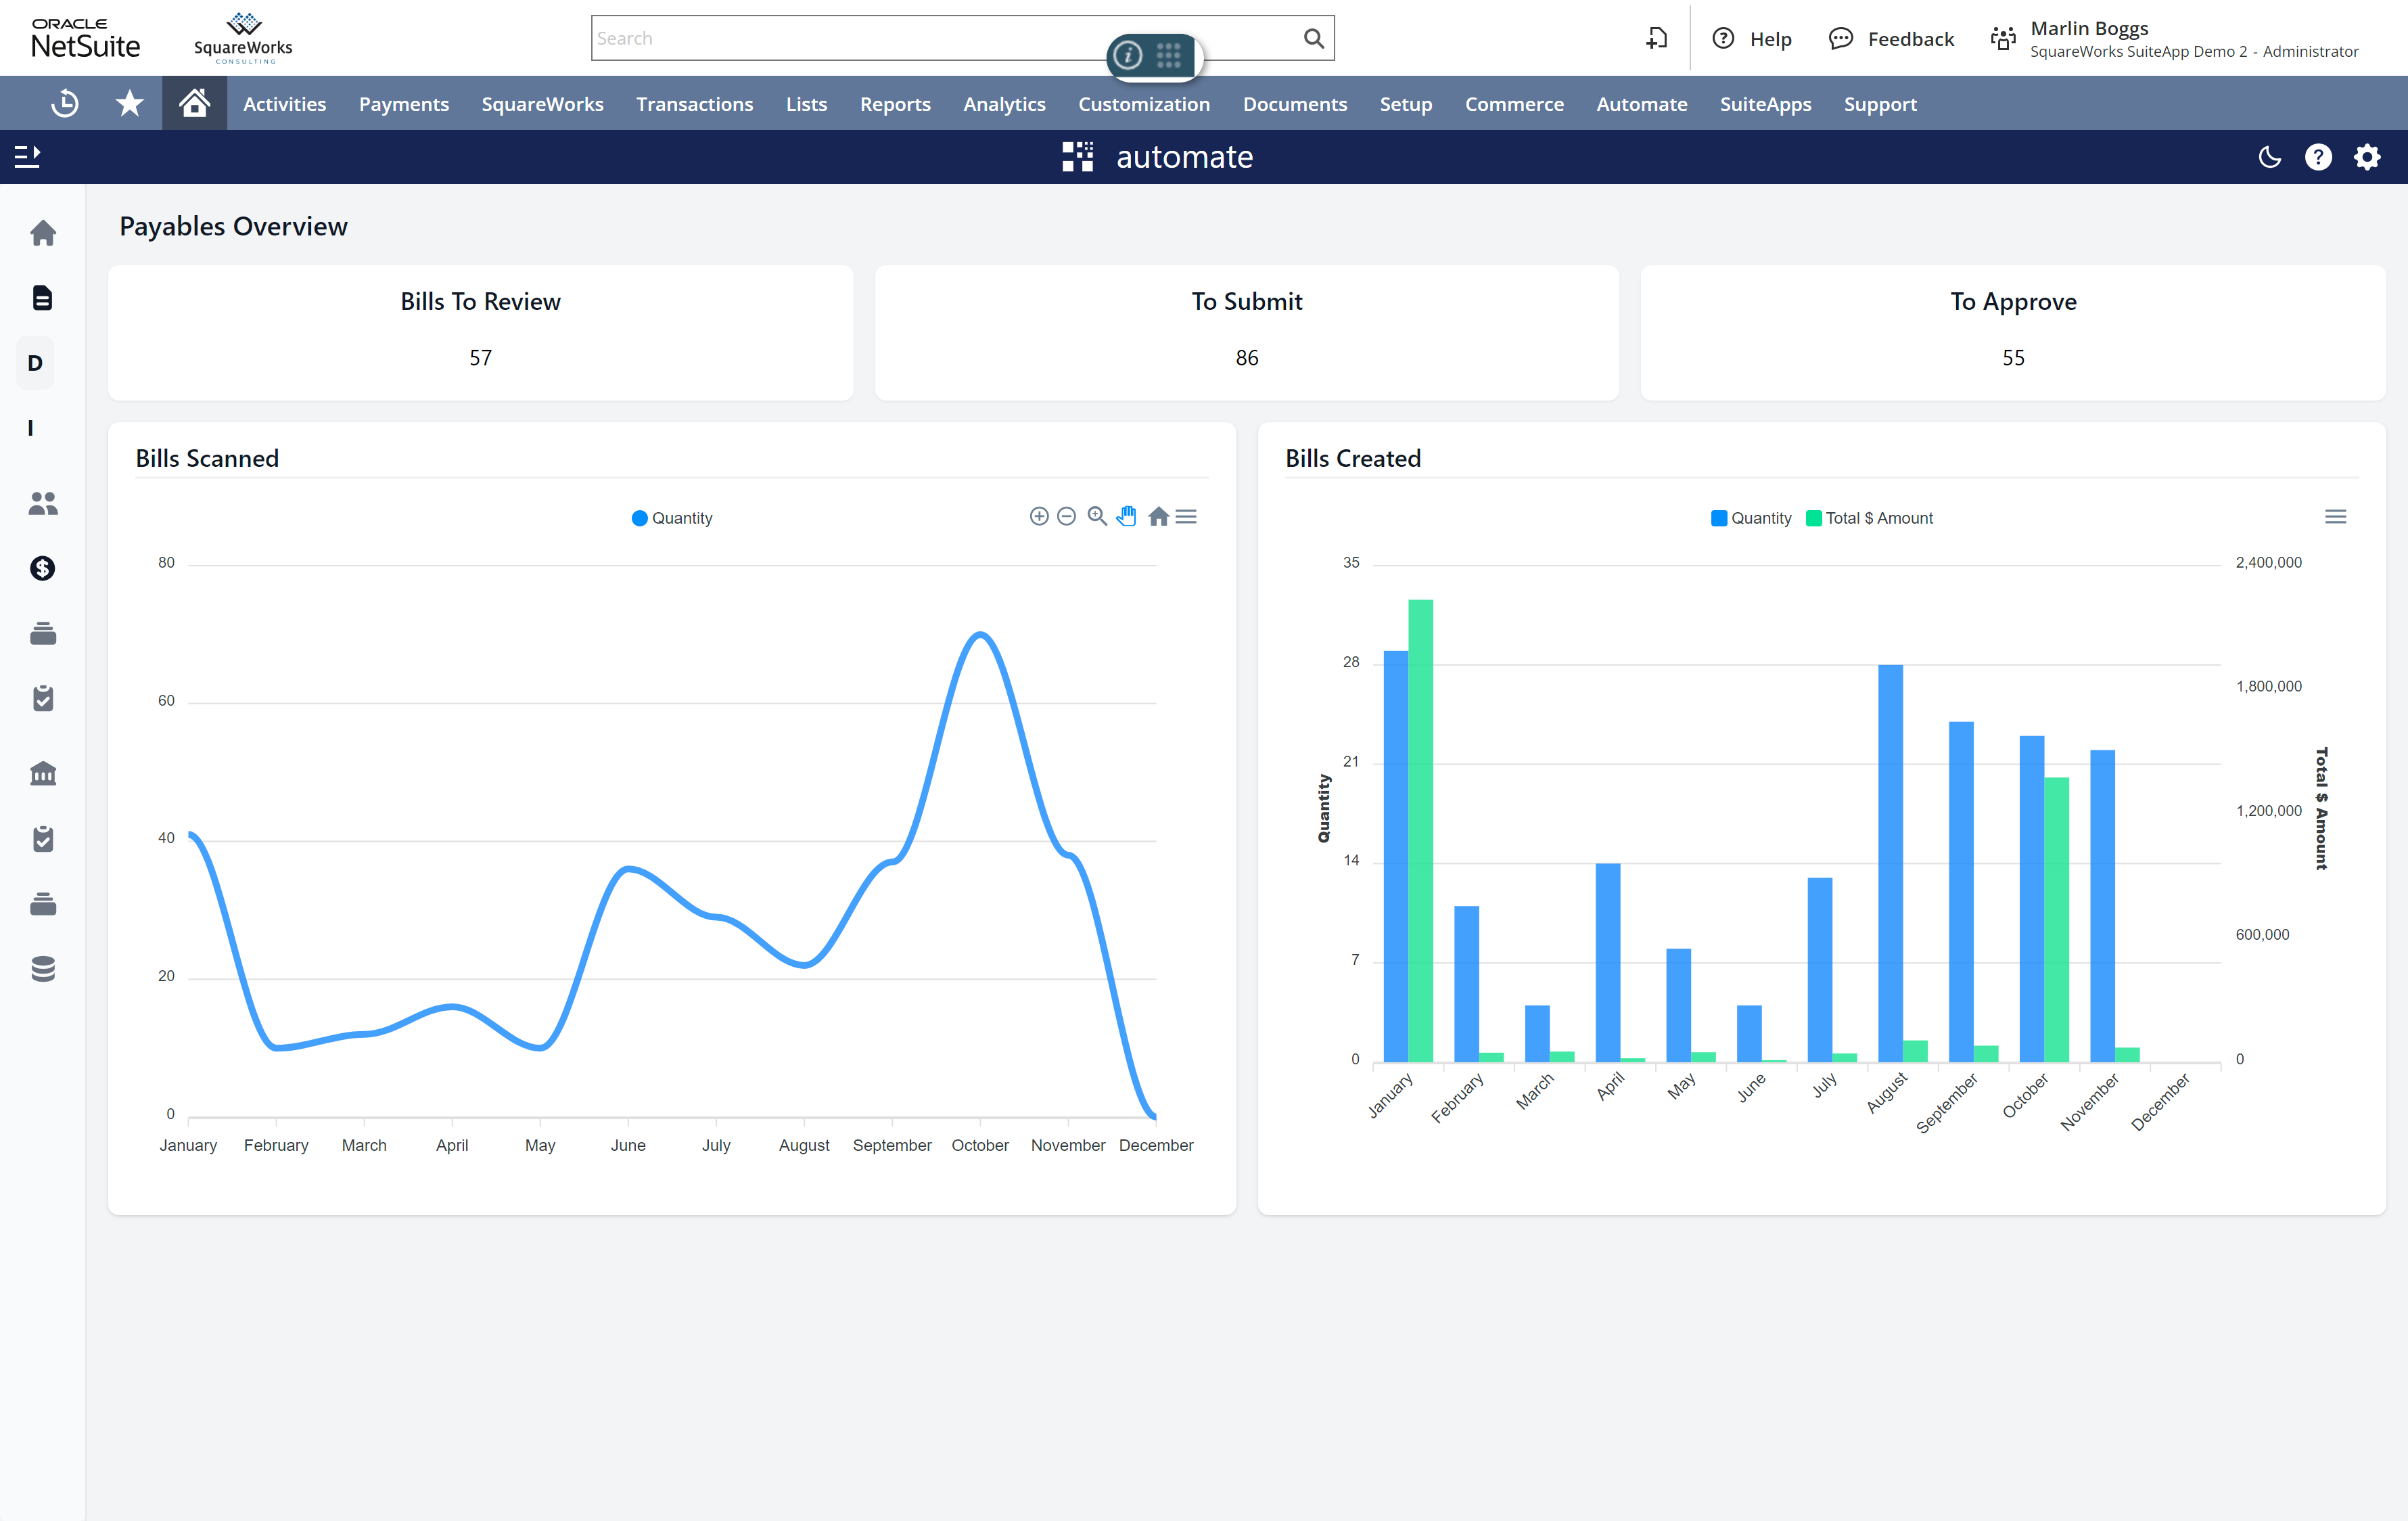Open the automate settings gear
2408x1521 pixels.
[2366, 157]
